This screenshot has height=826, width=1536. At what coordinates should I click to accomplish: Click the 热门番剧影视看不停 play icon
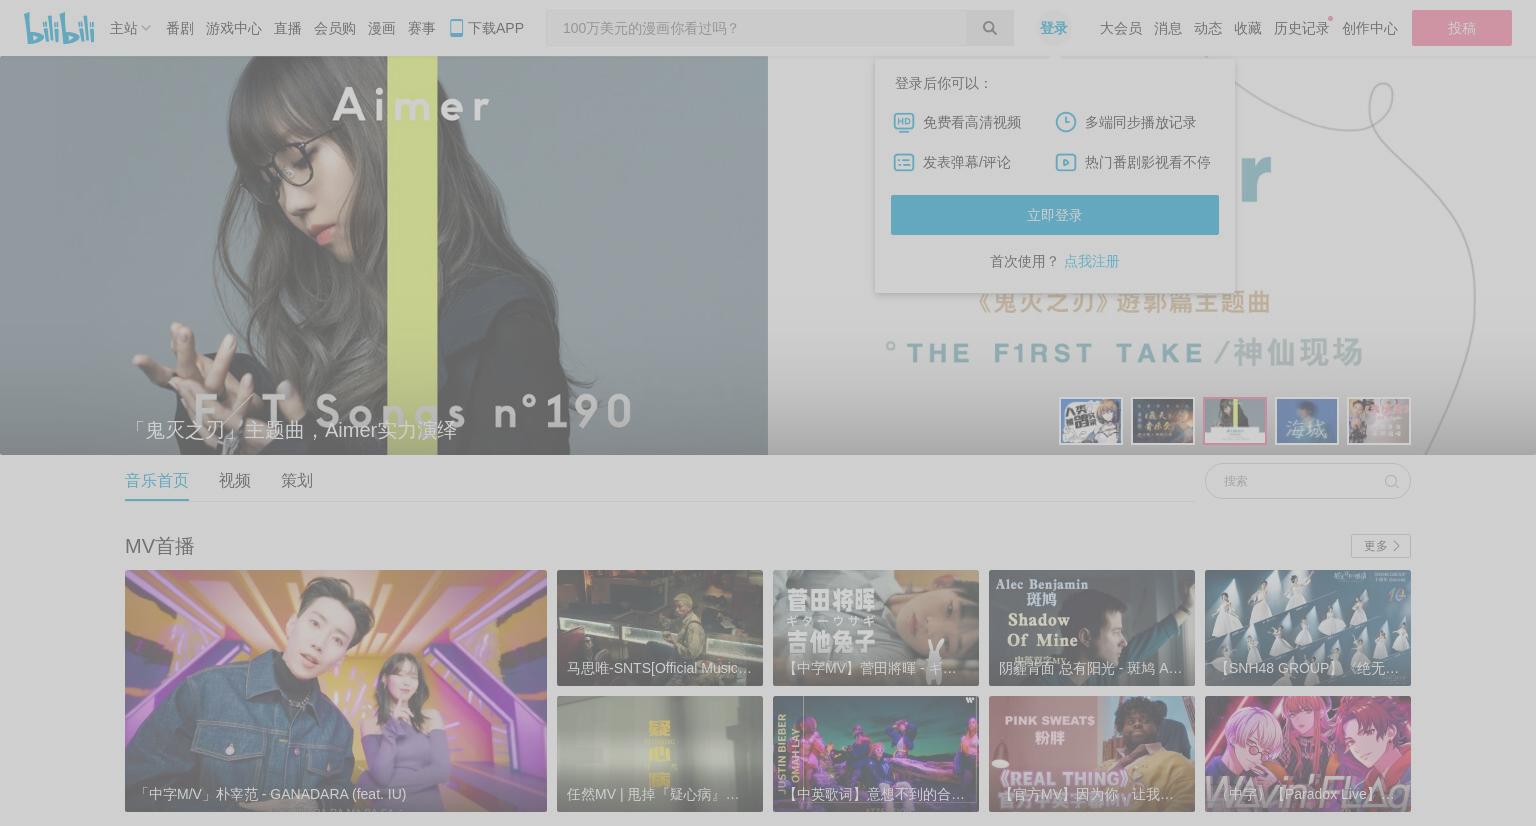click(1066, 162)
